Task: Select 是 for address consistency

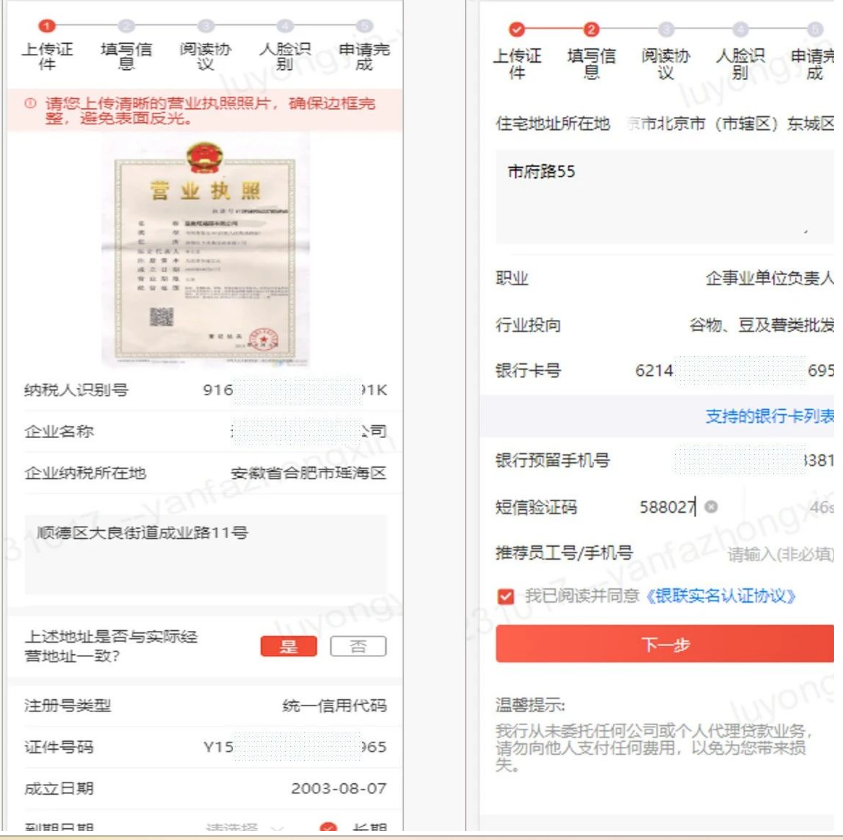Action: [288, 646]
